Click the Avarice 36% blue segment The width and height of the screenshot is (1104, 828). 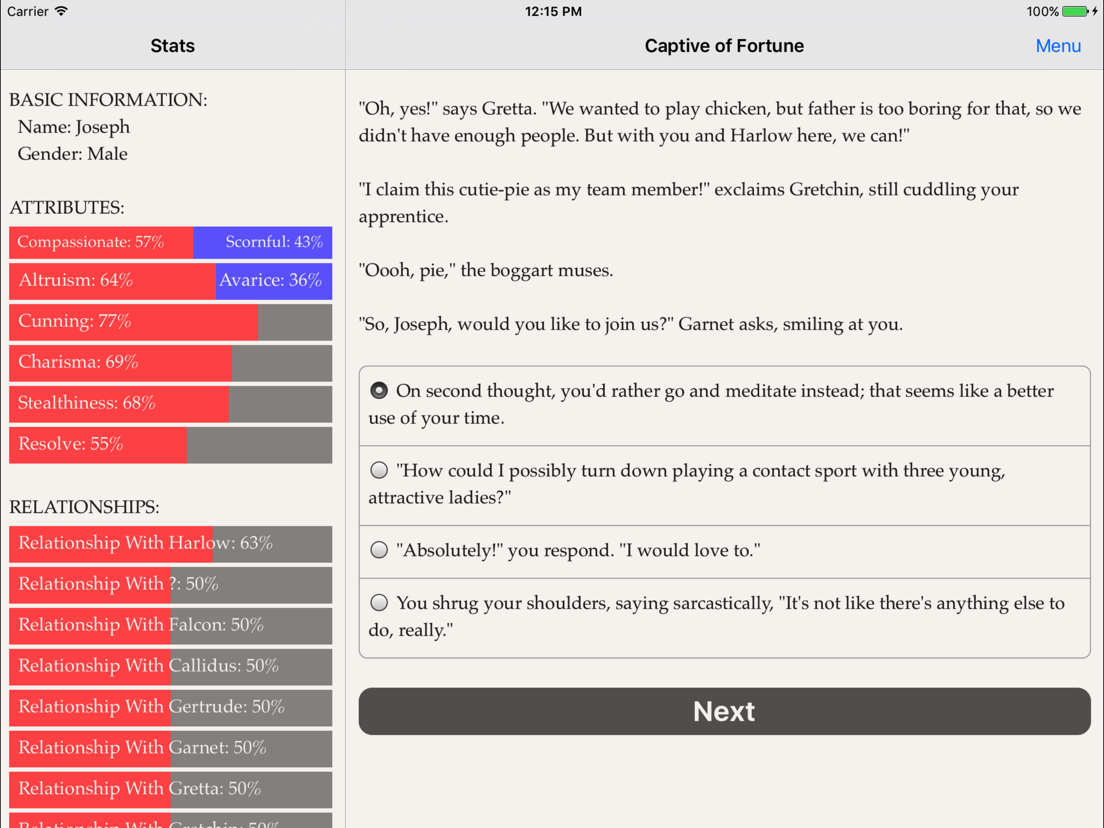(x=274, y=281)
